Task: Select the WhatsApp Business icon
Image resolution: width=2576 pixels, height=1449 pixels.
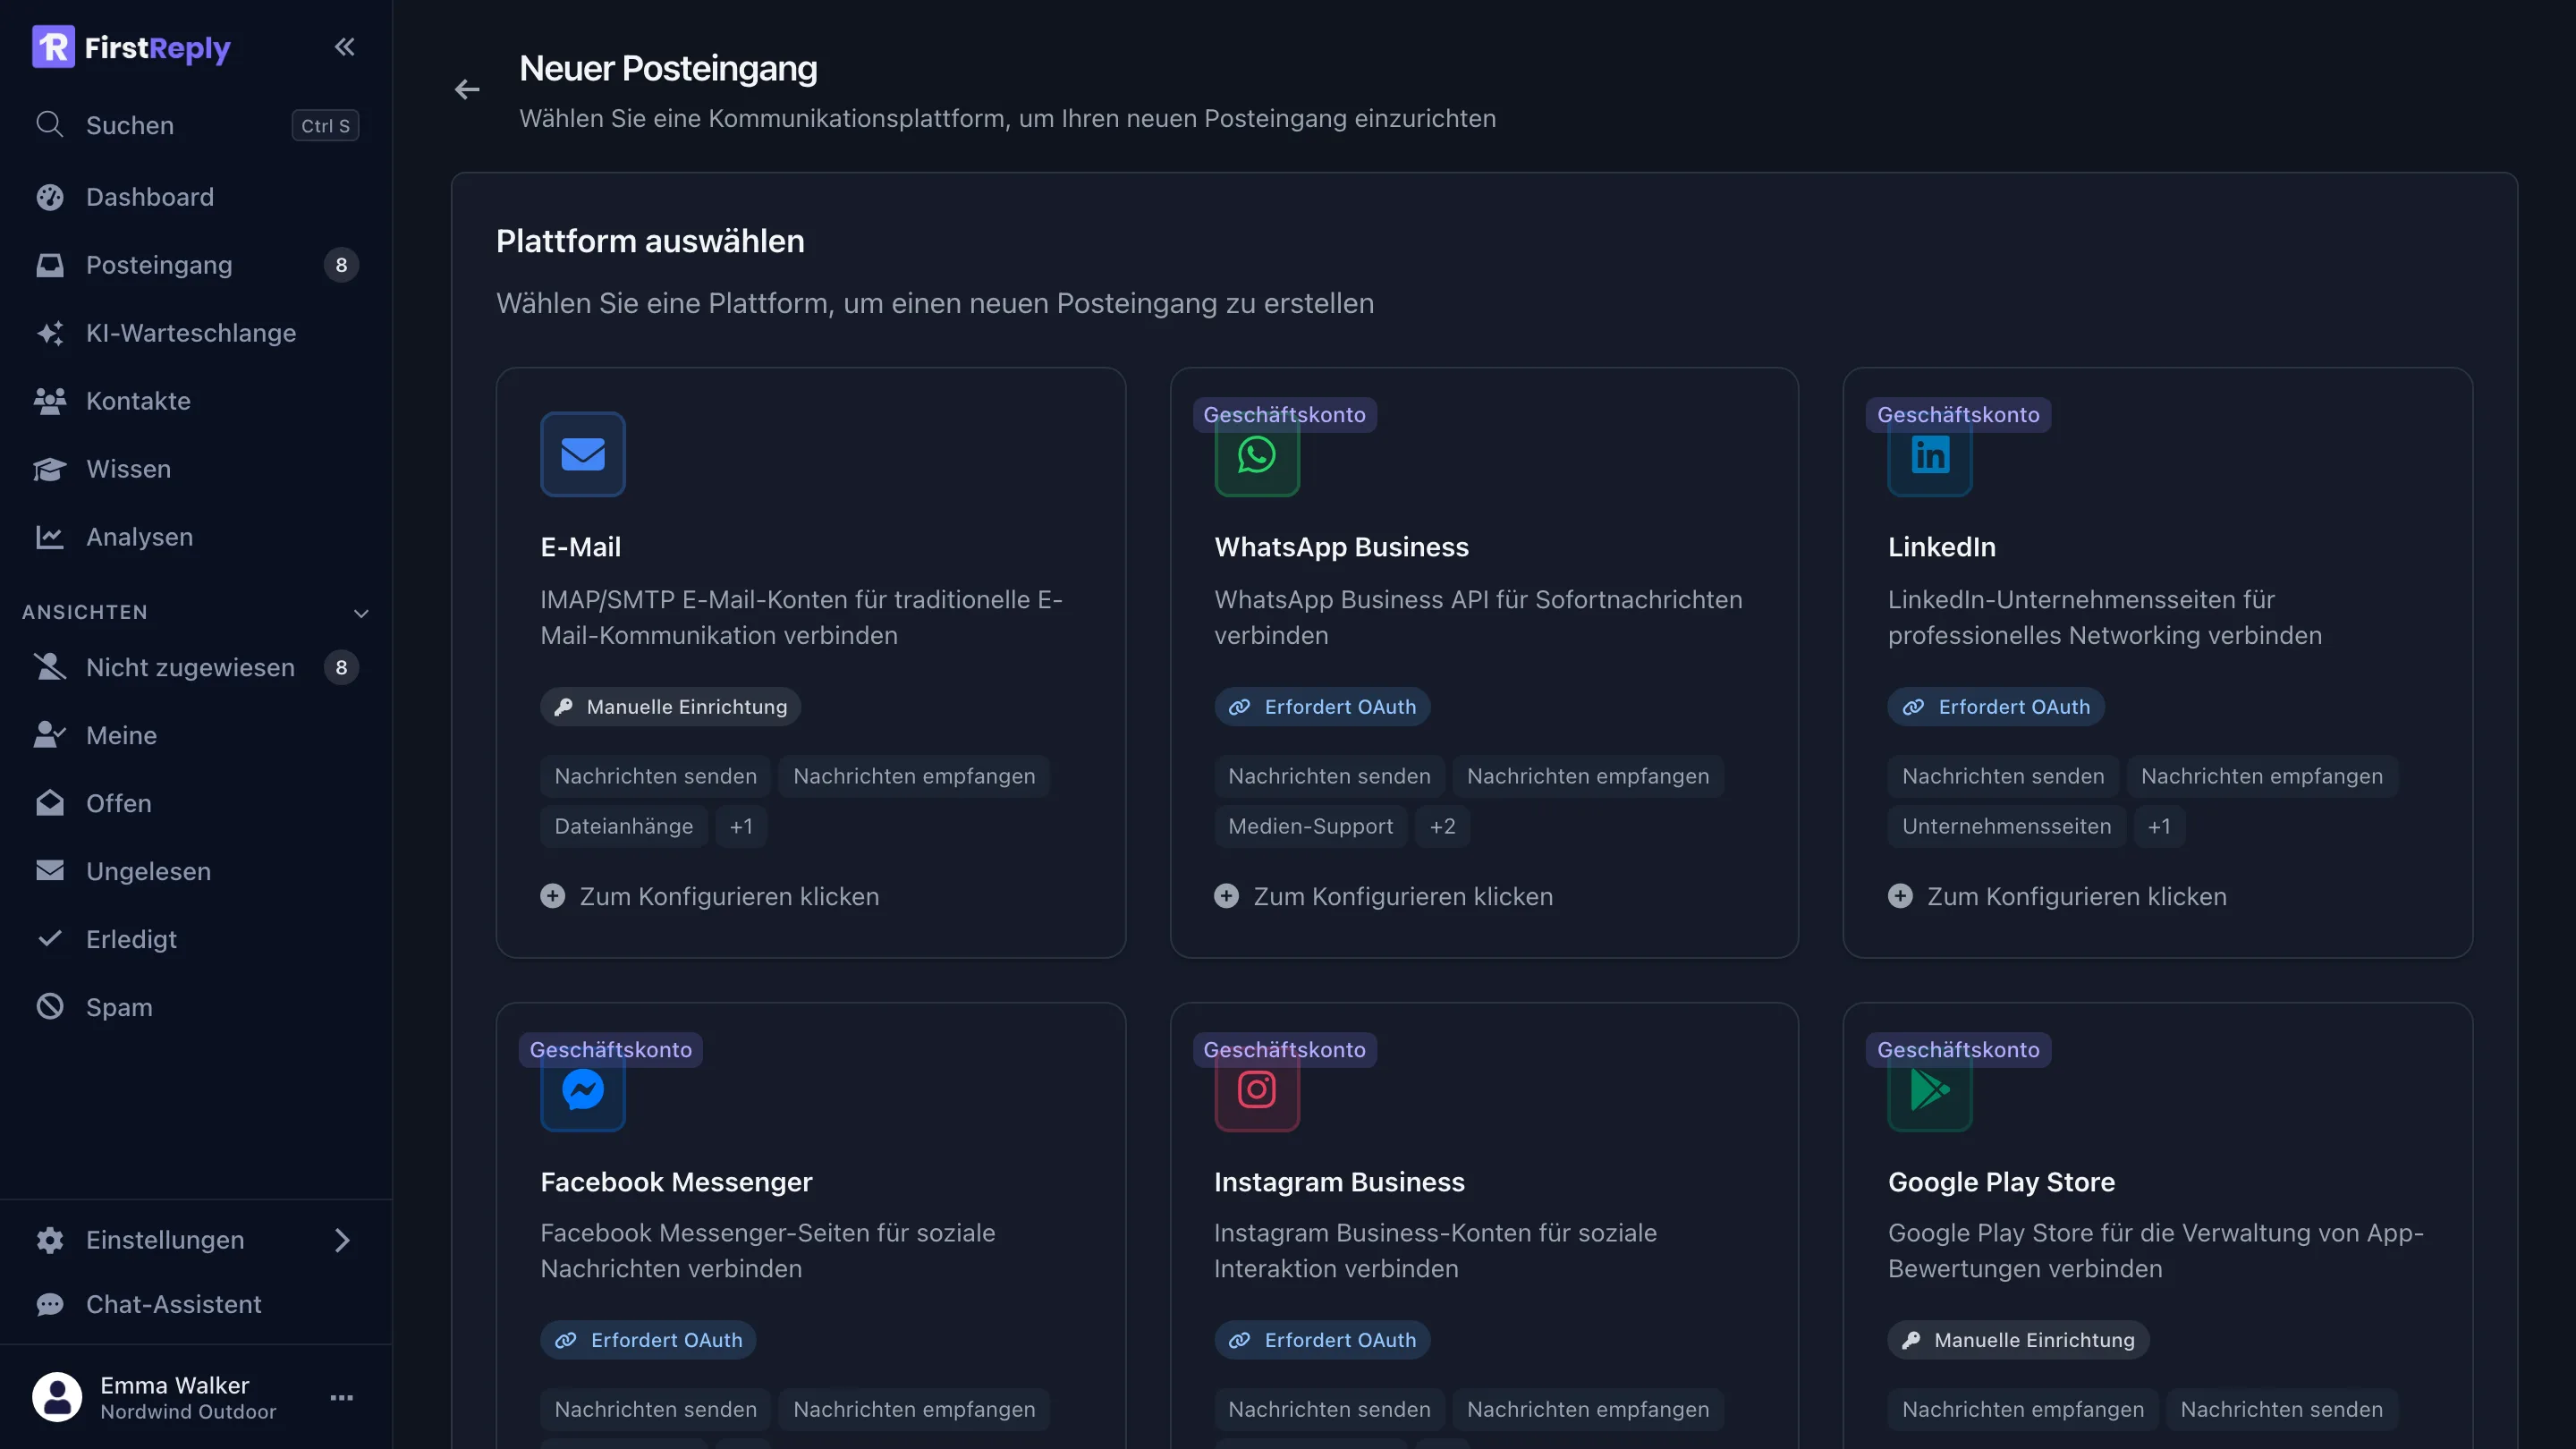Action: (1257, 455)
